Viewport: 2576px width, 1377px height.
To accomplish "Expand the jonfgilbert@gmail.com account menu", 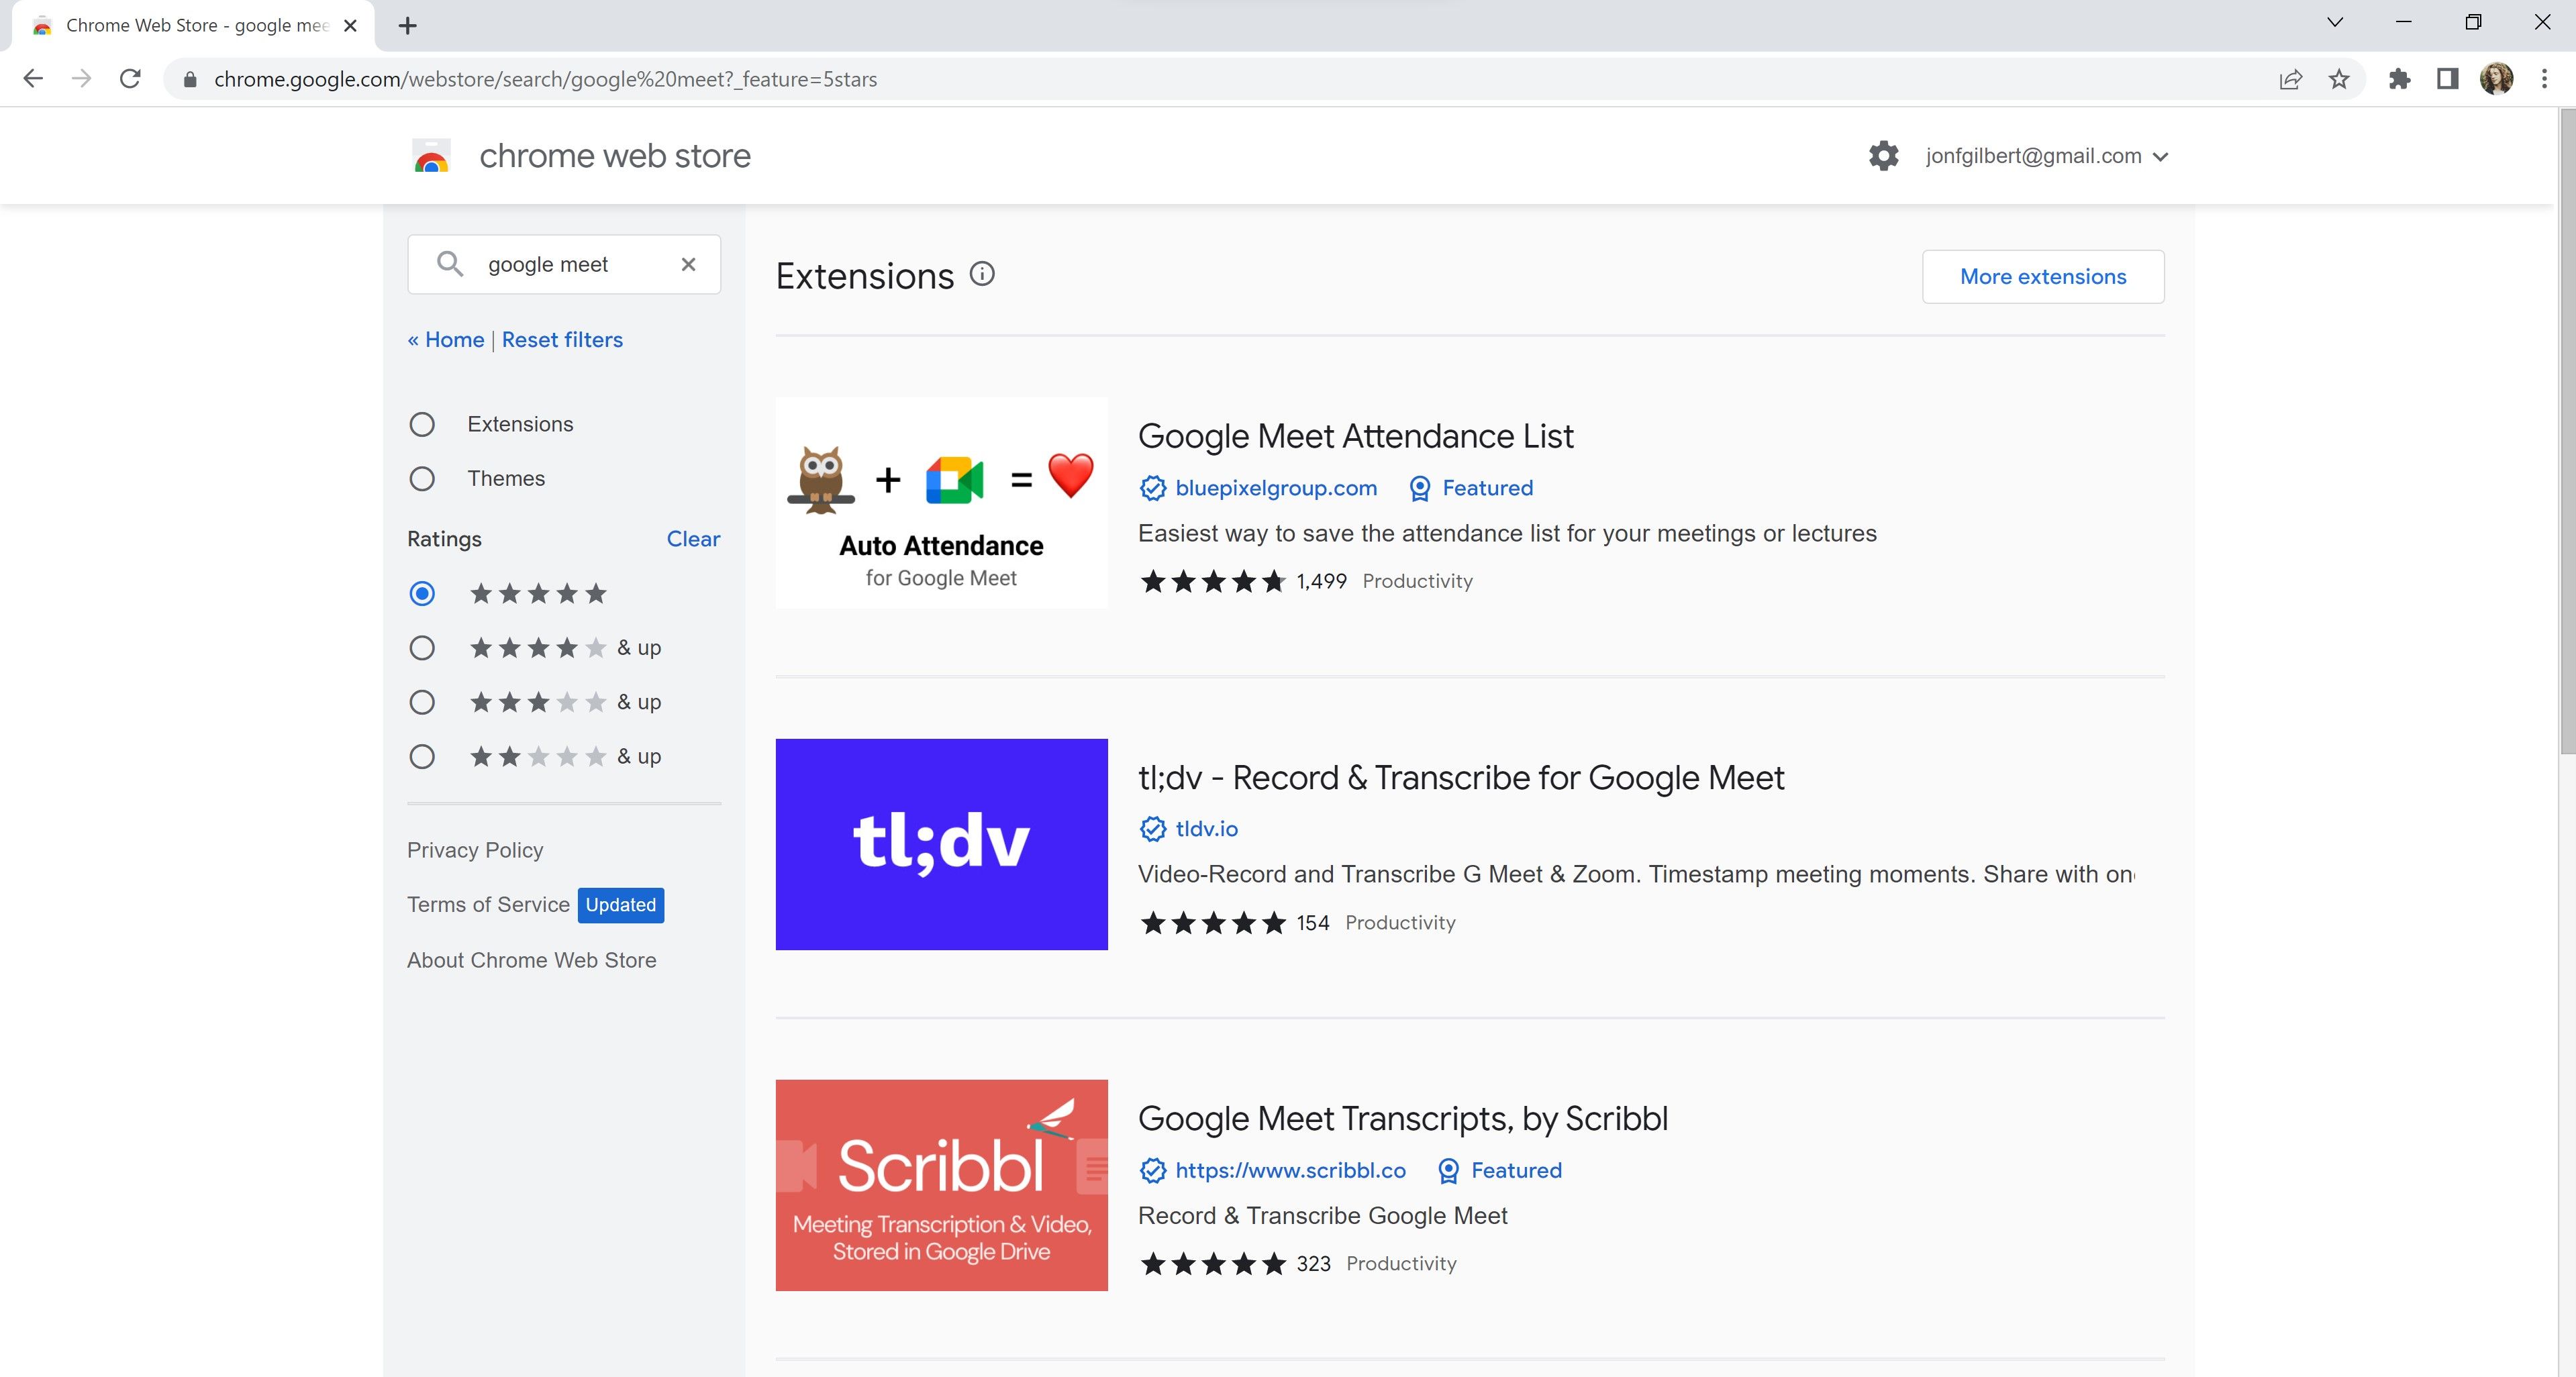I will [2046, 156].
